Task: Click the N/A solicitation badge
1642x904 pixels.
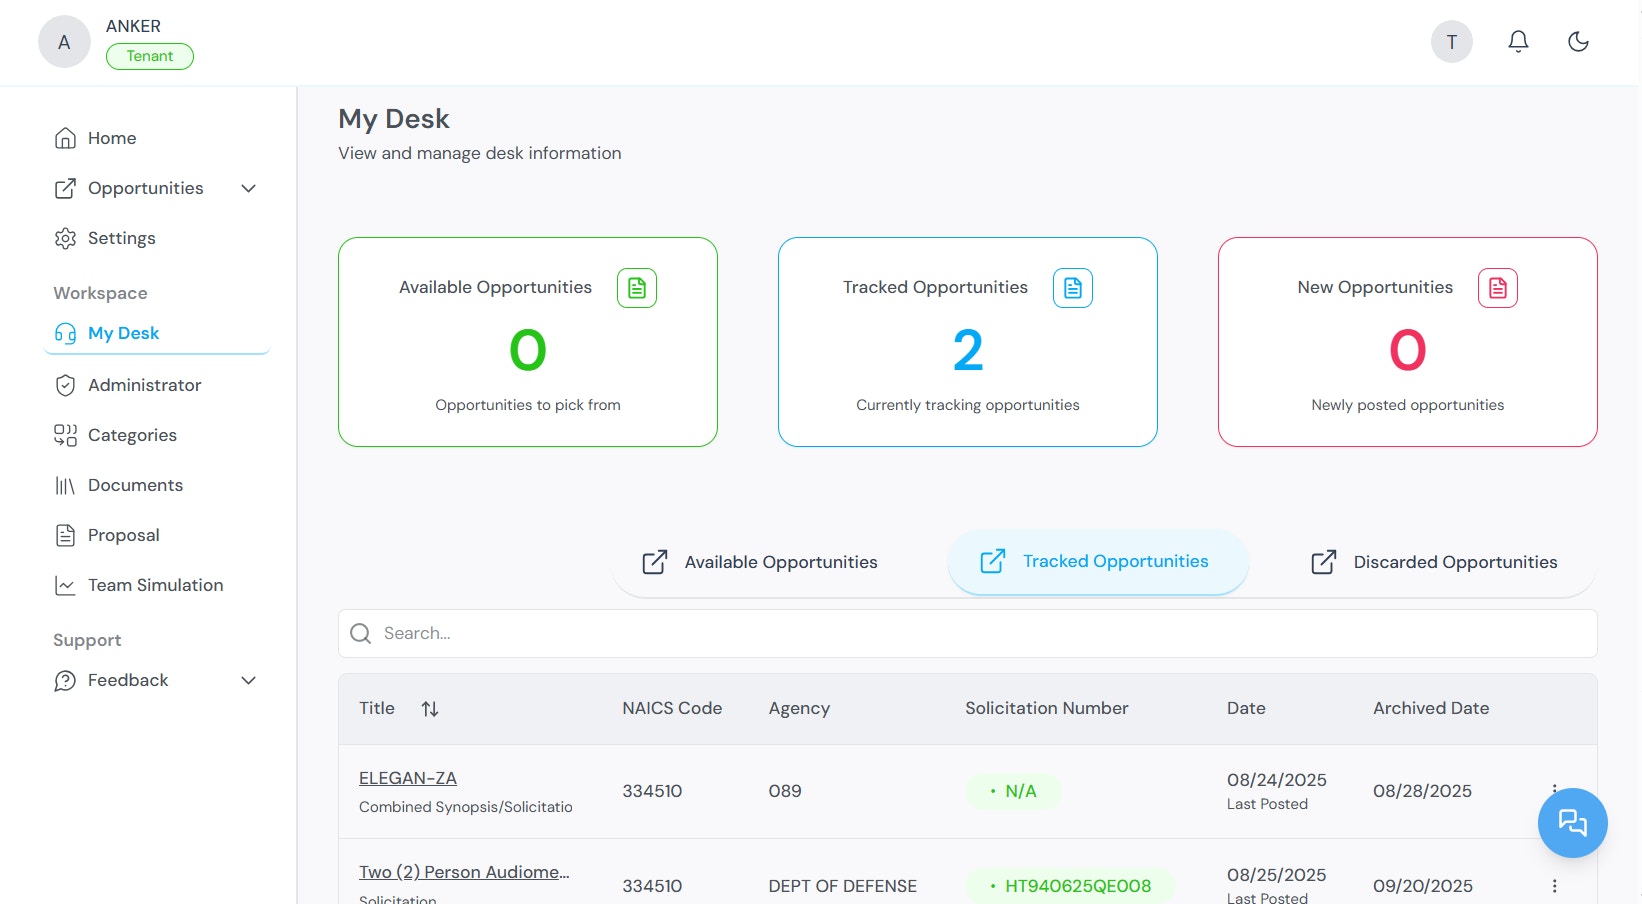Action: [x=1013, y=791]
